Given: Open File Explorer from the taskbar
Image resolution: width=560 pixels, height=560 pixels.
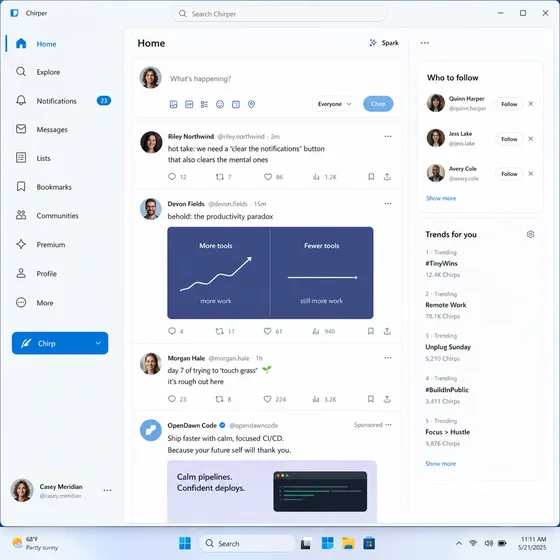Looking at the screenshot, I should (348, 544).
